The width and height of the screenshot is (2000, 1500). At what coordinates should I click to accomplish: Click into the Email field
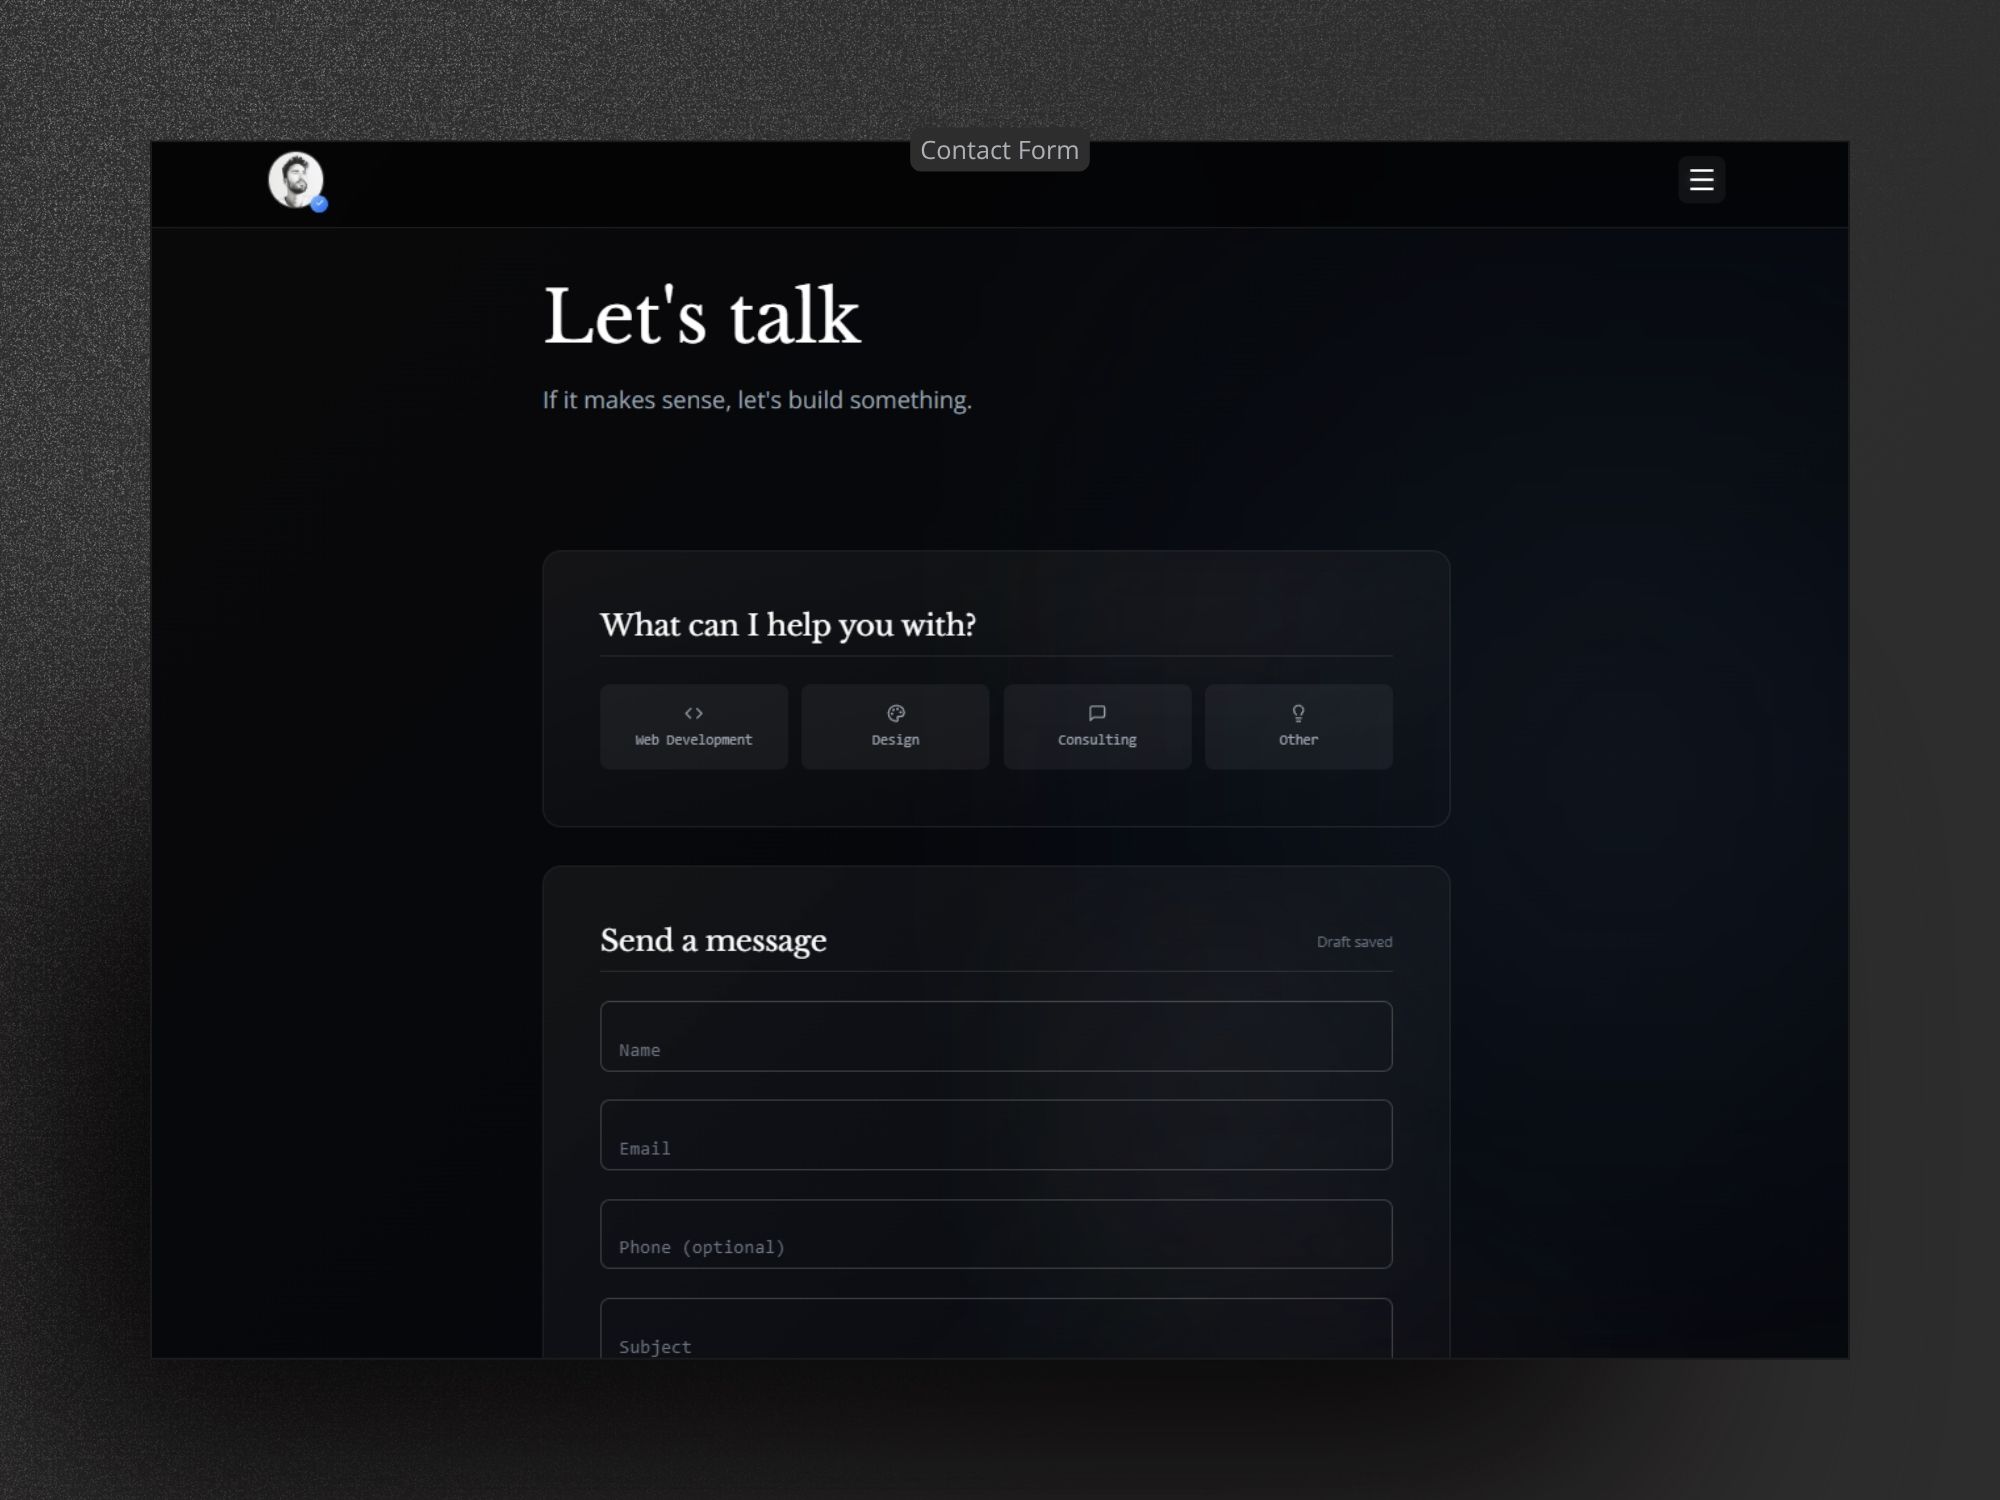(x=996, y=1135)
